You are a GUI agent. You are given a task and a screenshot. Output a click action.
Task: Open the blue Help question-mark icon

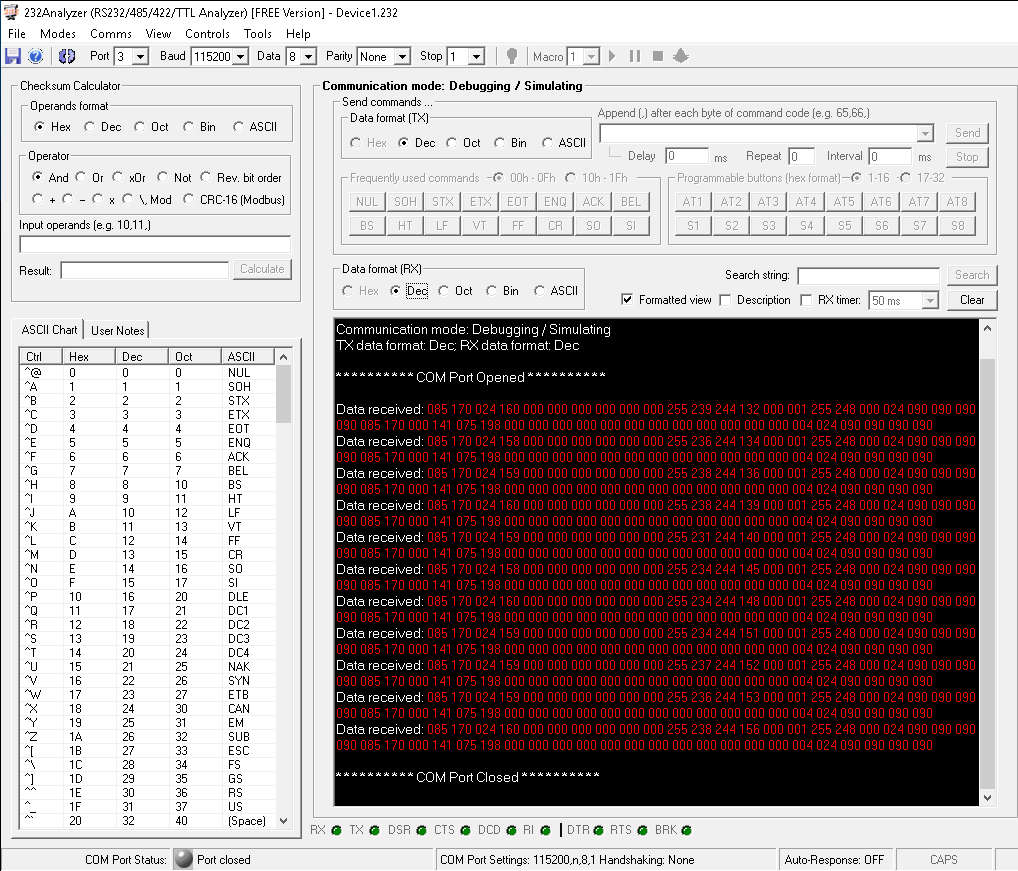tap(36, 56)
